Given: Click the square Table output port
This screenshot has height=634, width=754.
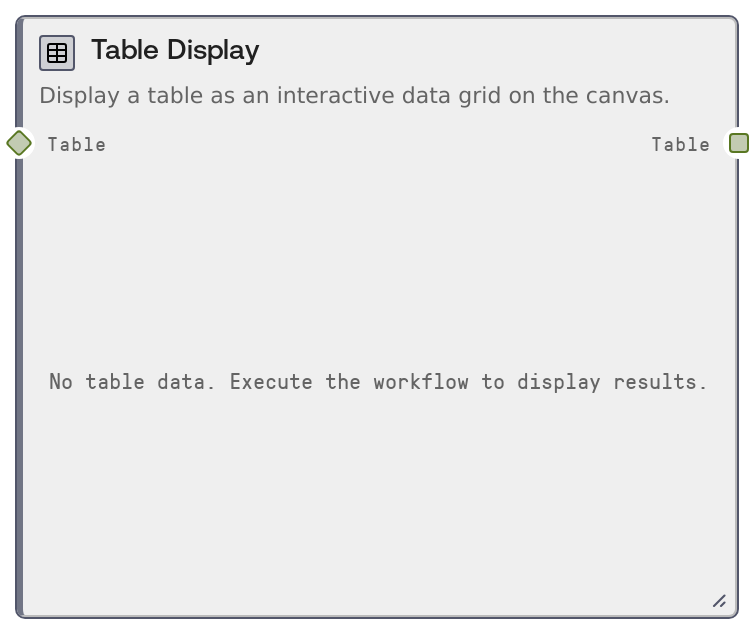Looking at the screenshot, I should [x=738, y=143].
